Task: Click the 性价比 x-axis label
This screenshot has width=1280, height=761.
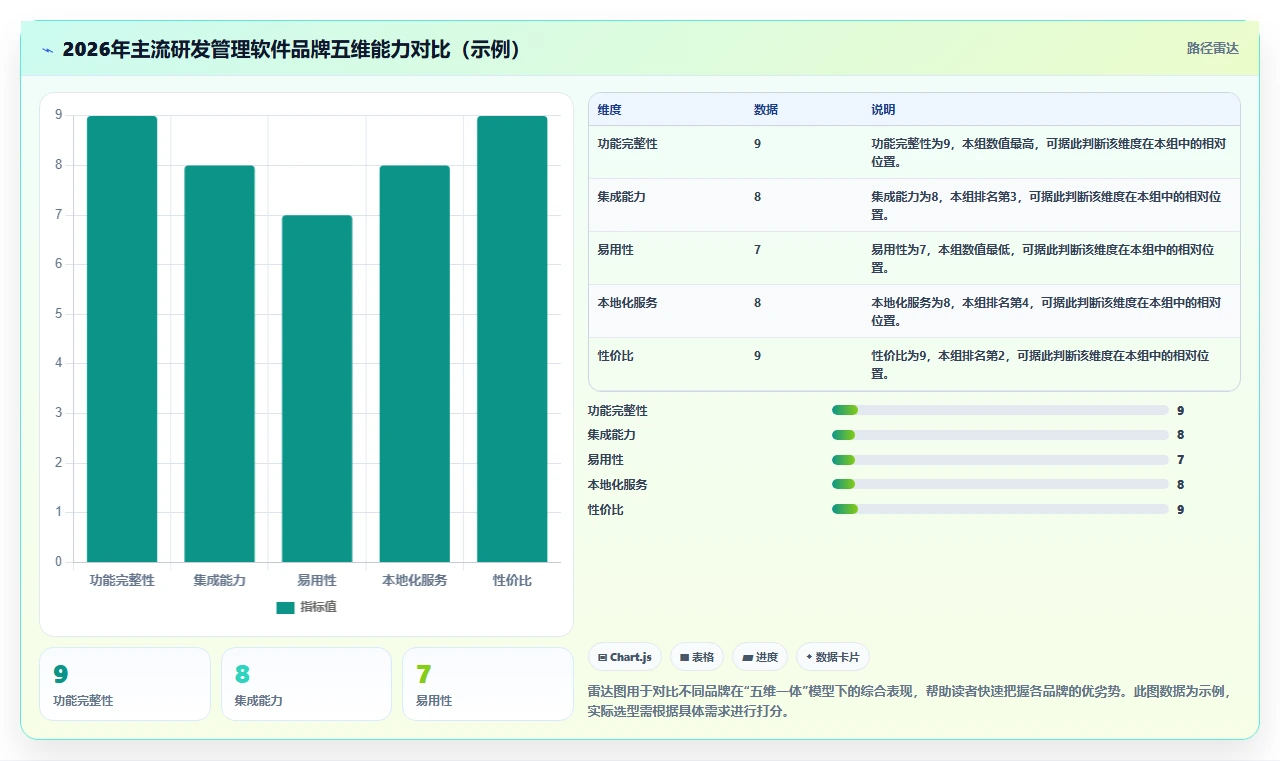Action: [512, 580]
